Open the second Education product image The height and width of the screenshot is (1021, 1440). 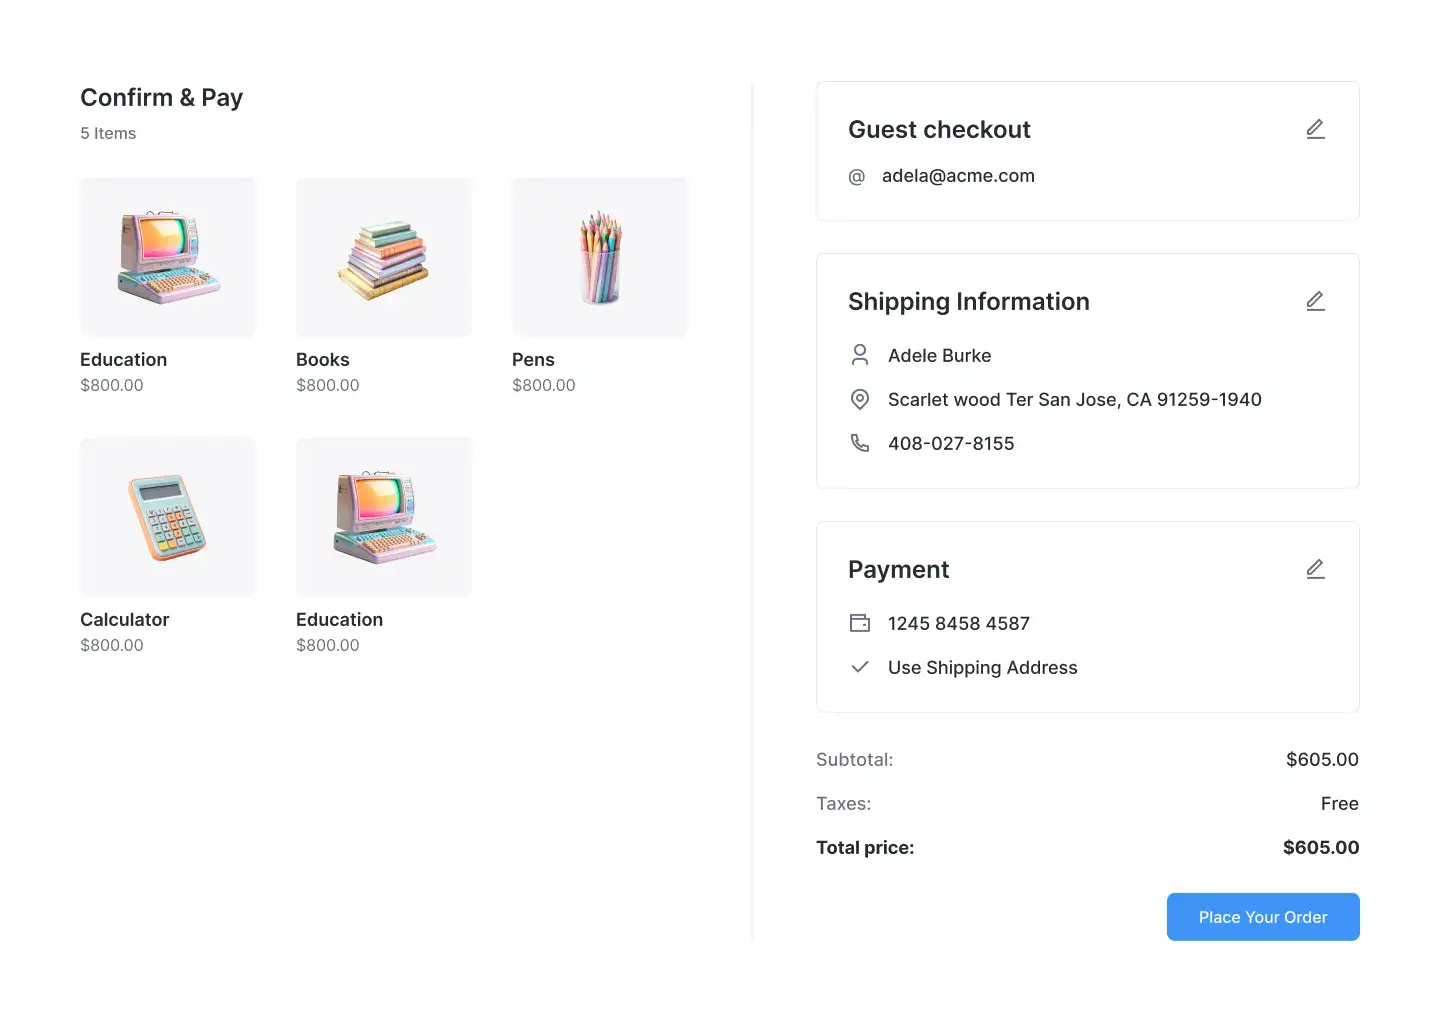(384, 518)
